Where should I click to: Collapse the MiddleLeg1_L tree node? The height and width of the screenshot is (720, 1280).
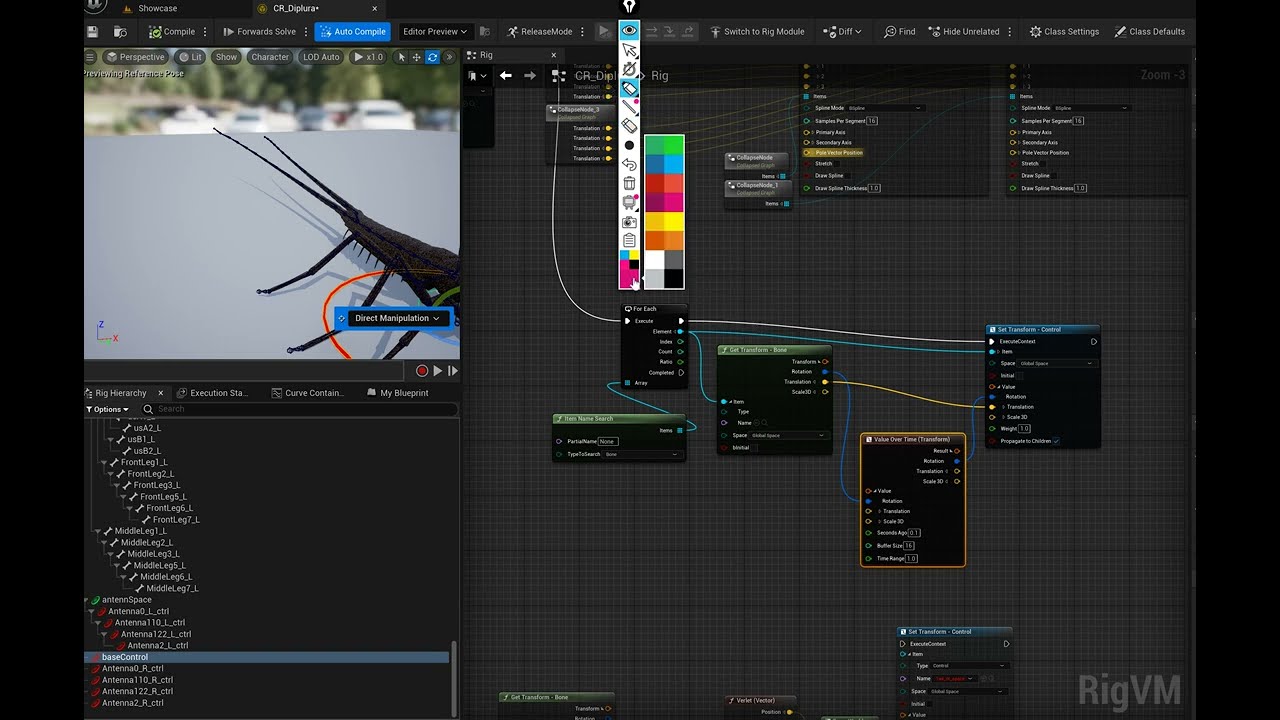point(98,531)
